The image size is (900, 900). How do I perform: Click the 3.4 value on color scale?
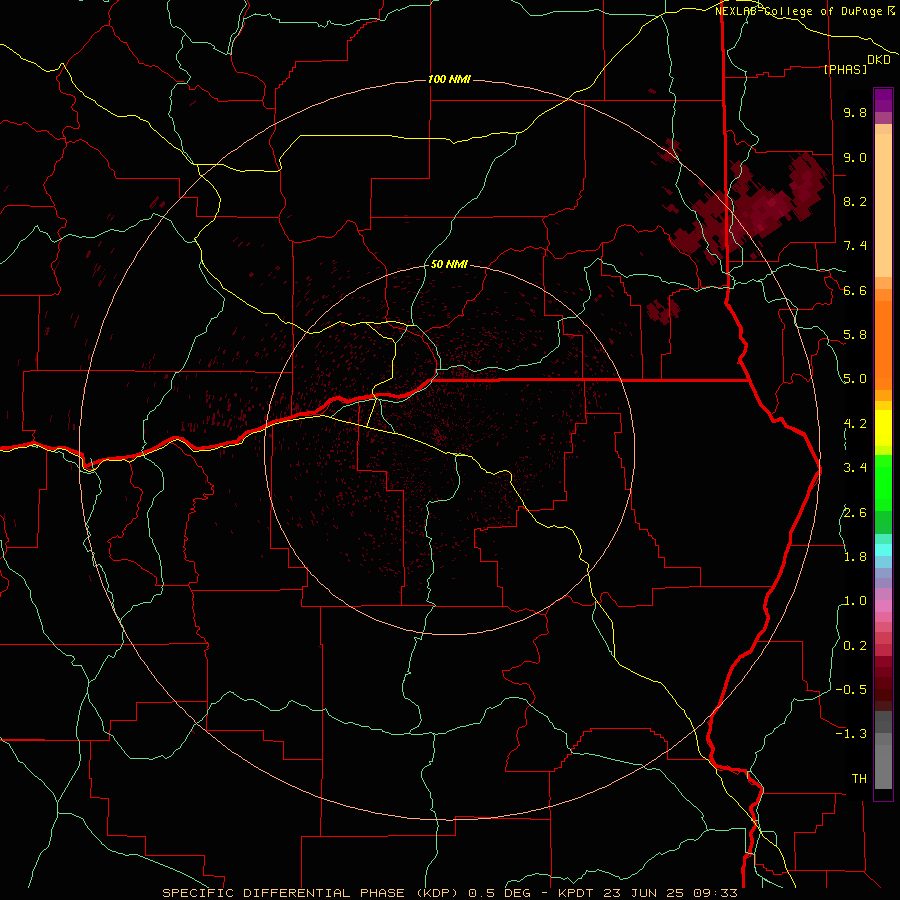pyautogui.click(x=855, y=468)
